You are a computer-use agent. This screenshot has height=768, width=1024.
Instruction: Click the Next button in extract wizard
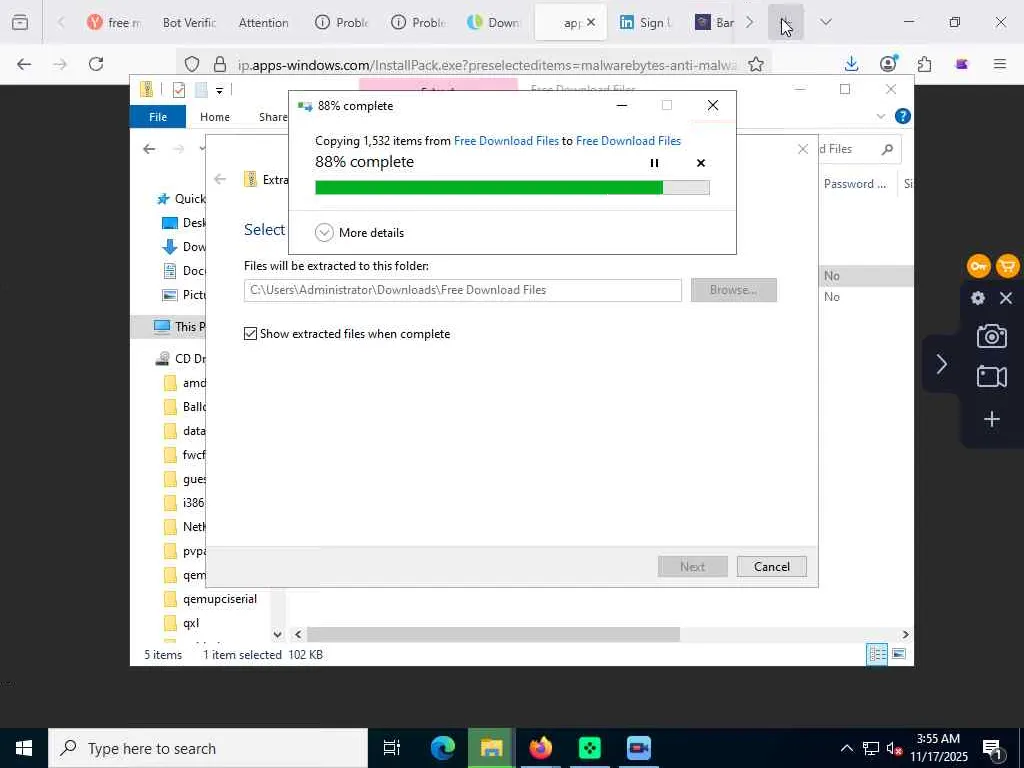point(692,566)
